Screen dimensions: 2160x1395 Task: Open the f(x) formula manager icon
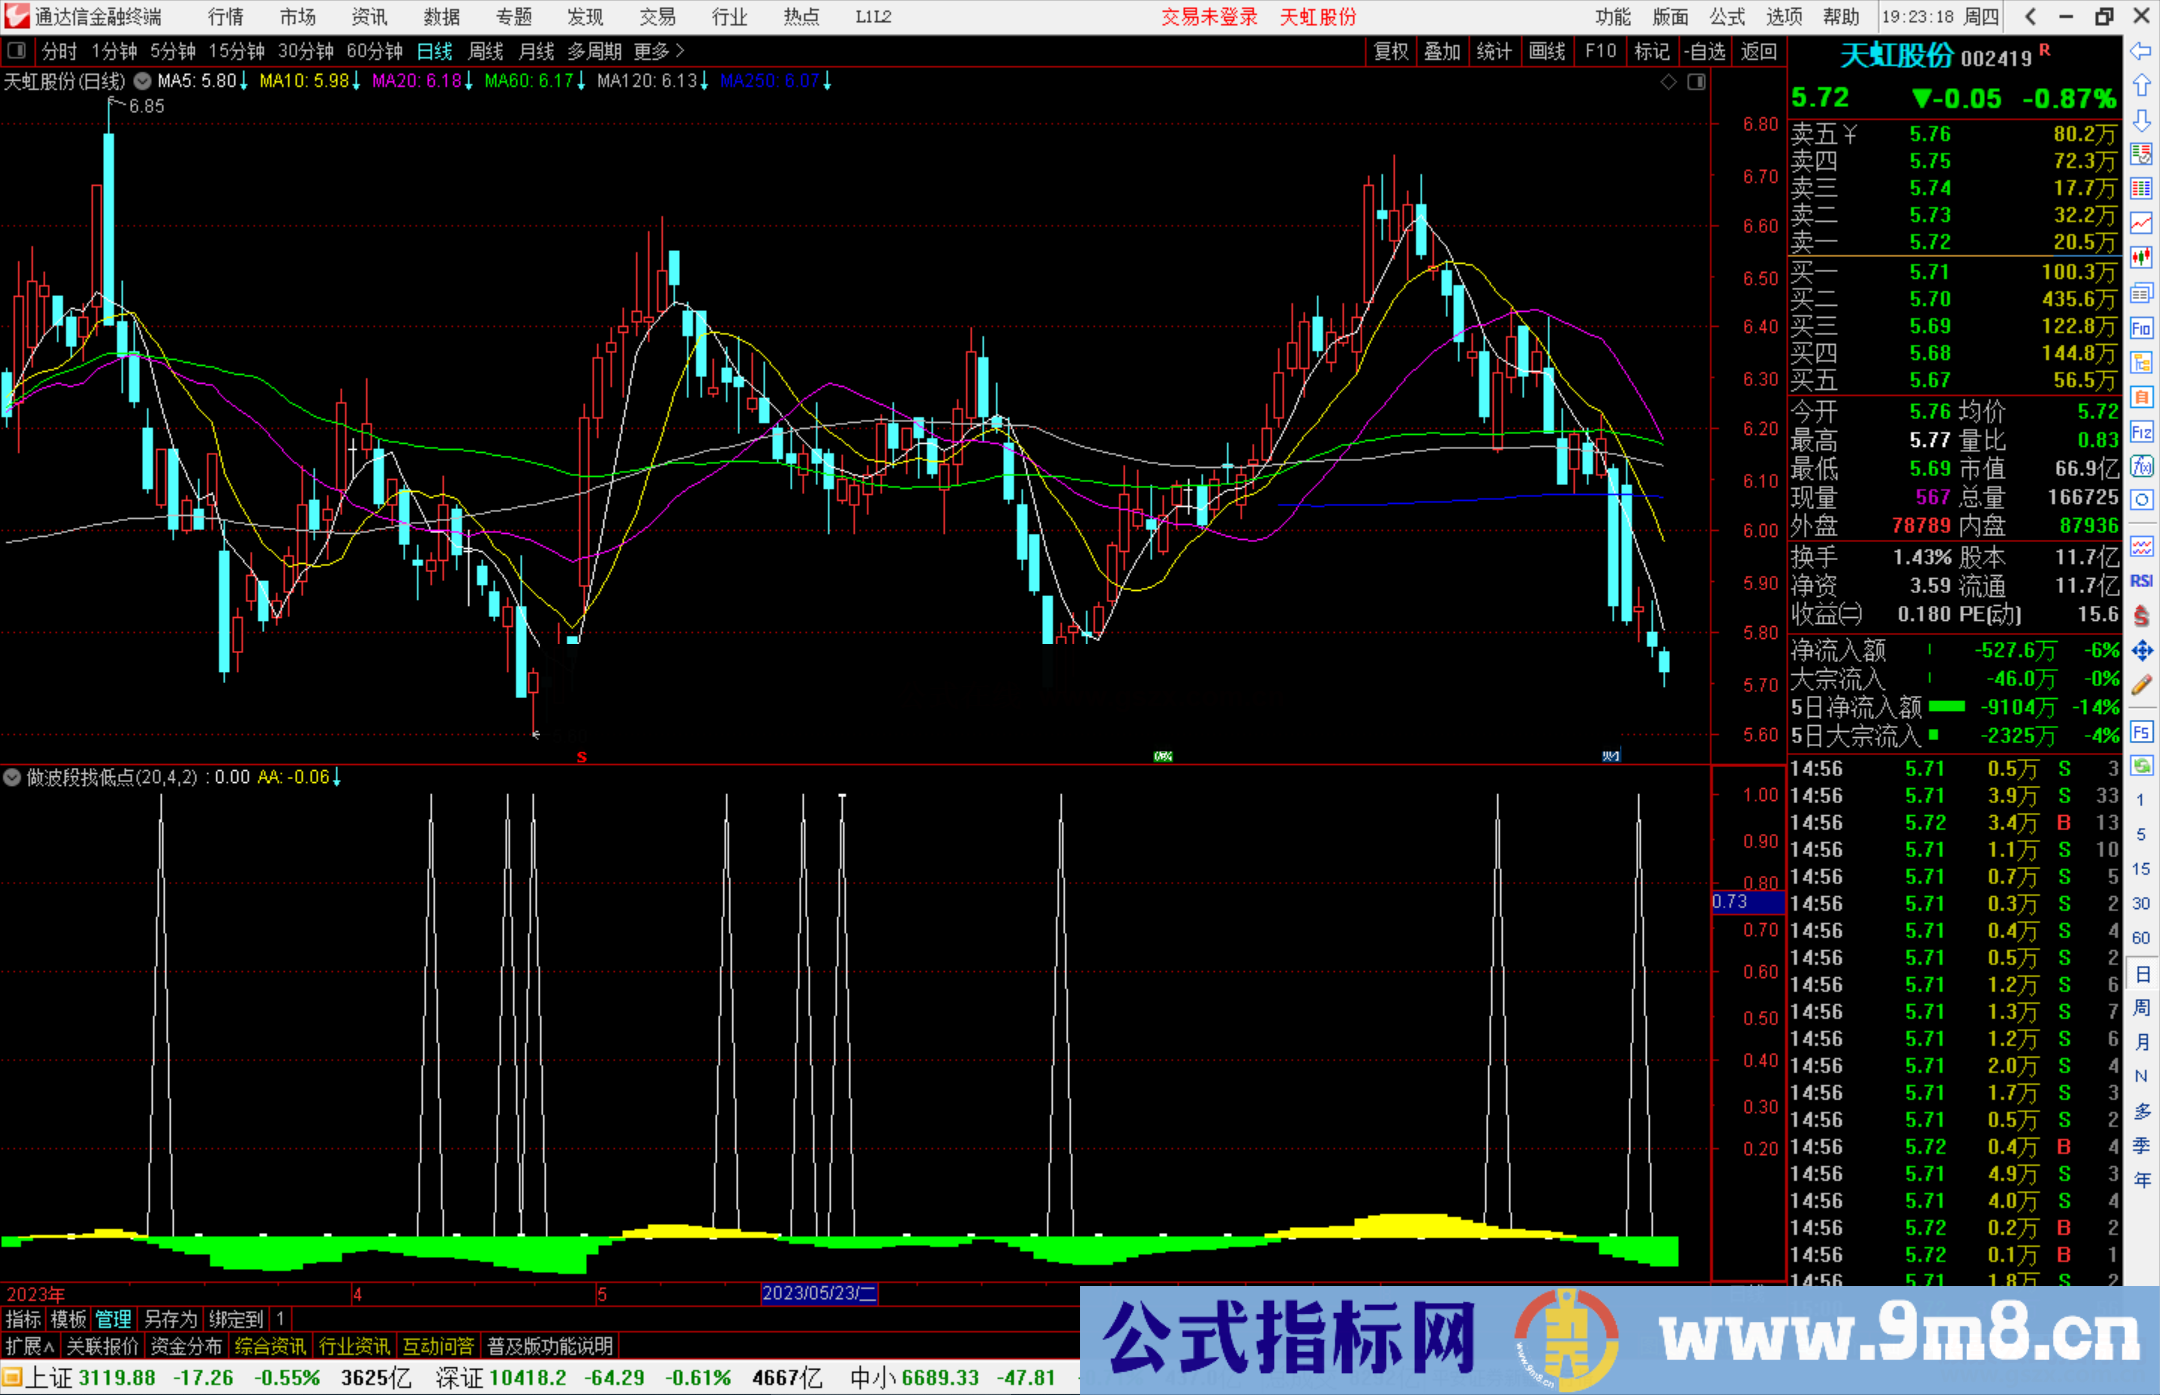tap(2141, 466)
